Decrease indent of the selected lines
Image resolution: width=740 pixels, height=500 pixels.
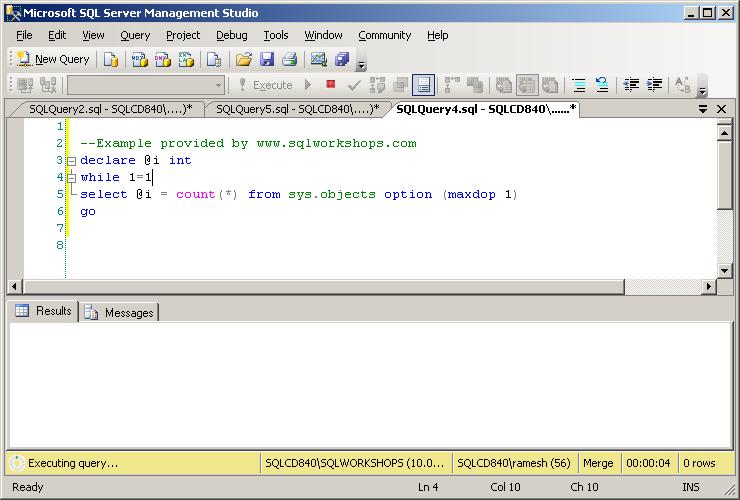(x=631, y=85)
